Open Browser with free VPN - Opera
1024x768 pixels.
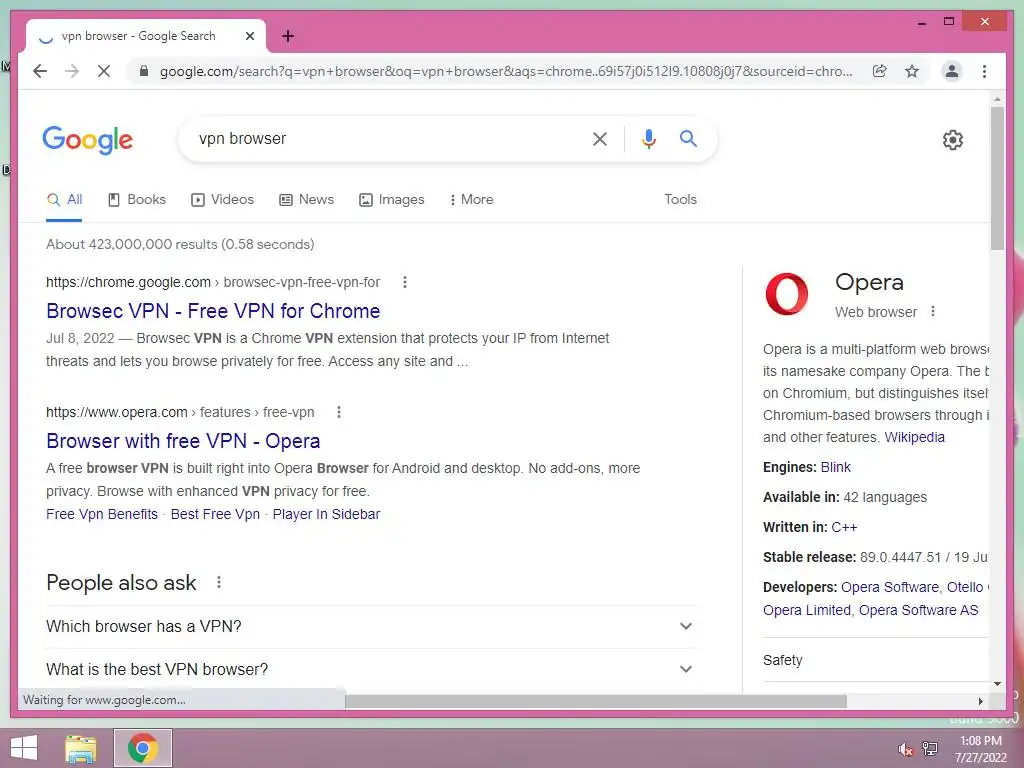183,441
